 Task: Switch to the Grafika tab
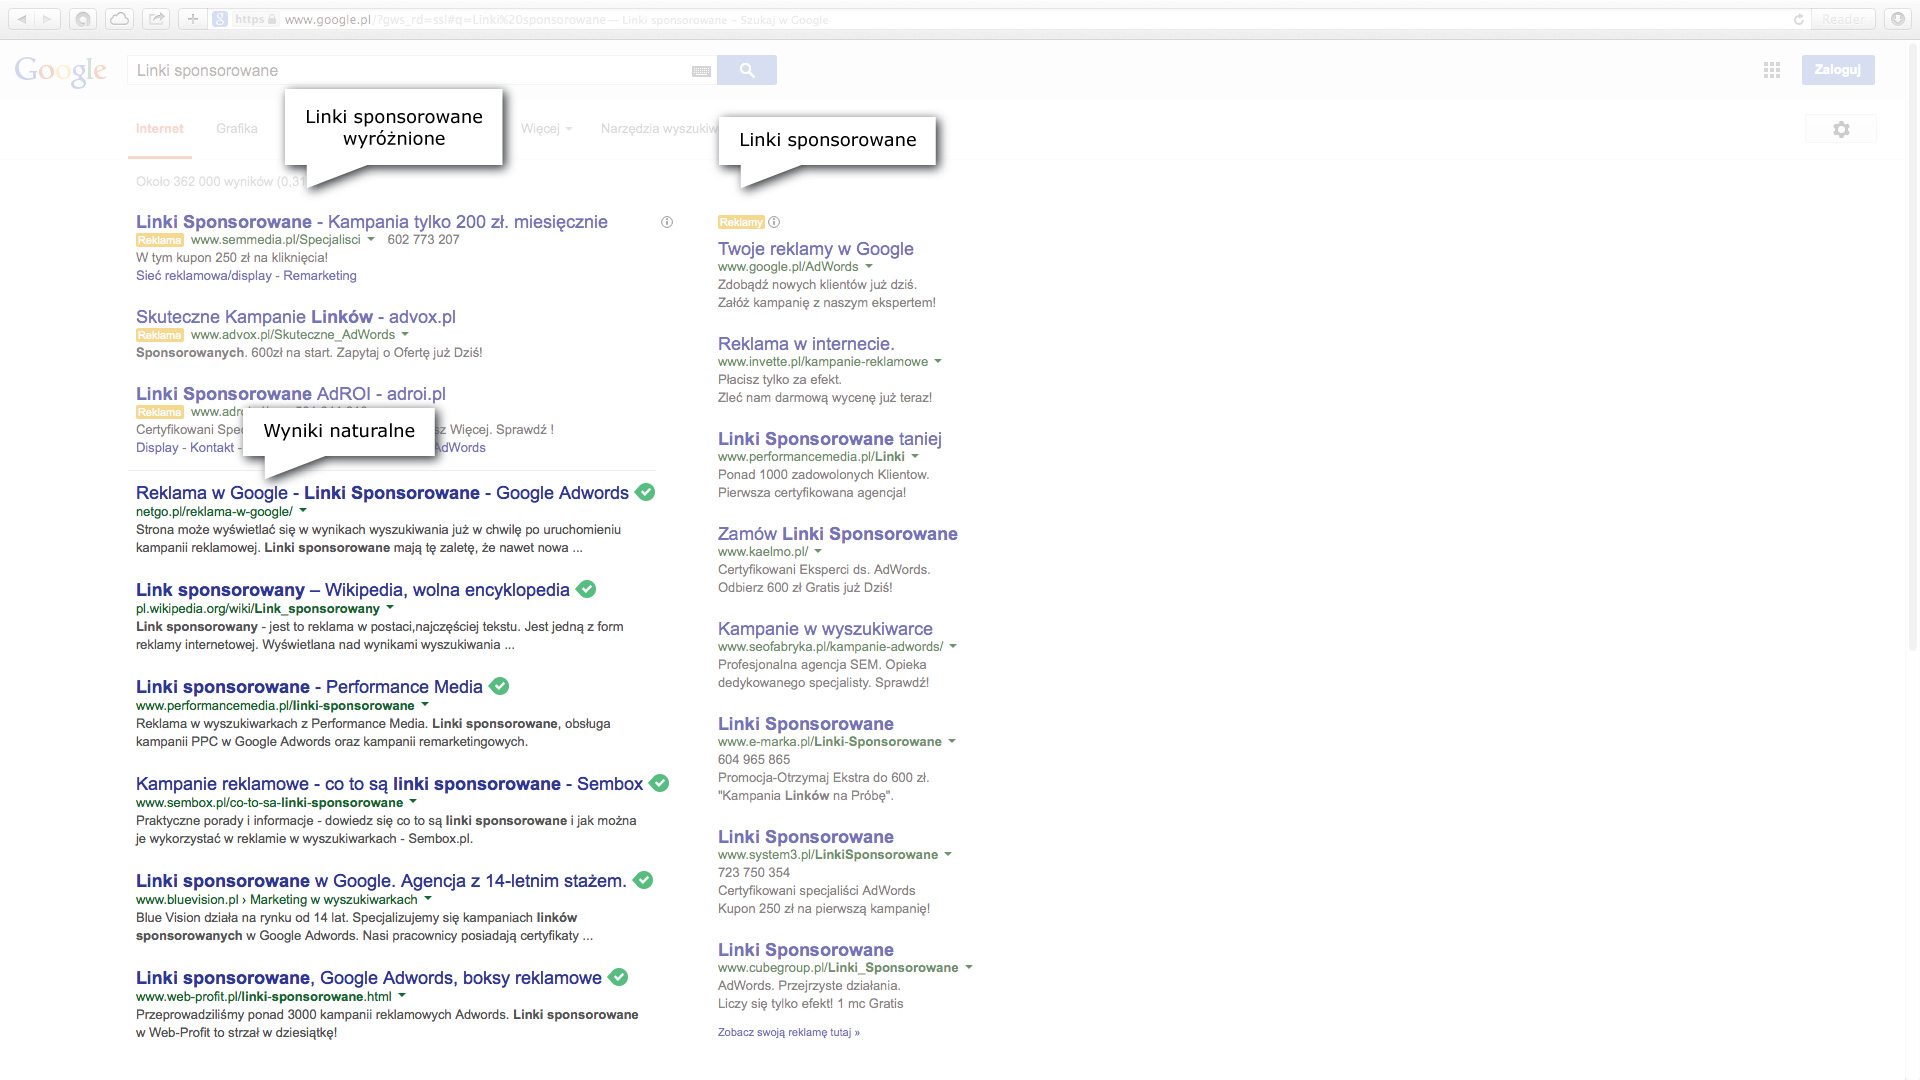point(237,129)
